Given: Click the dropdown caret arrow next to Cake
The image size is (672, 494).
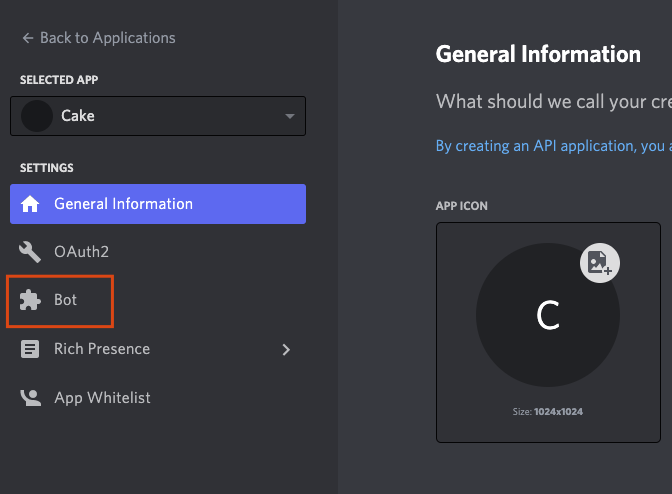Looking at the screenshot, I should point(290,116).
